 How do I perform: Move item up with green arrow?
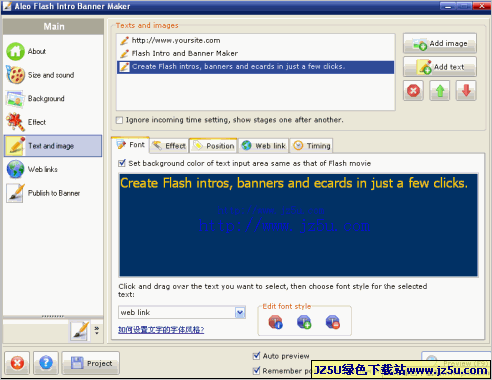coord(440,91)
